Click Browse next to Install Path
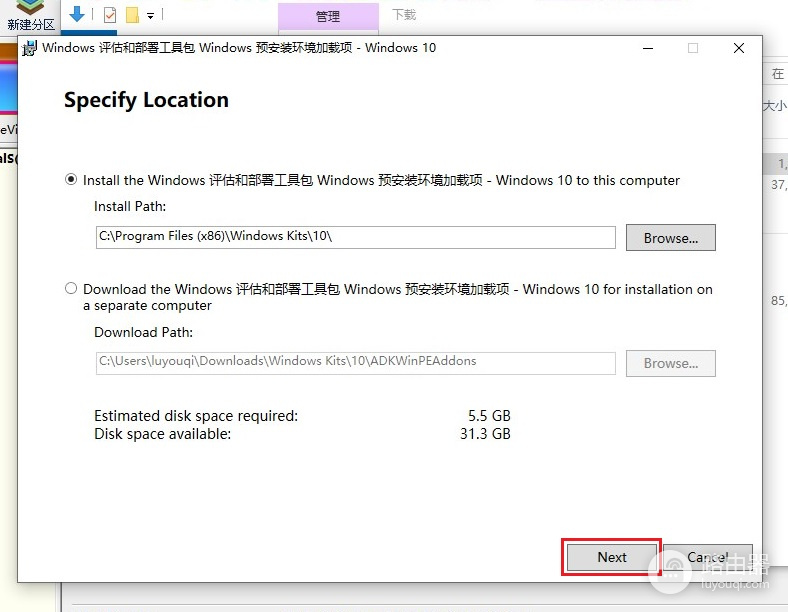The height and width of the screenshot is (612, 788). tap(670, 238)
